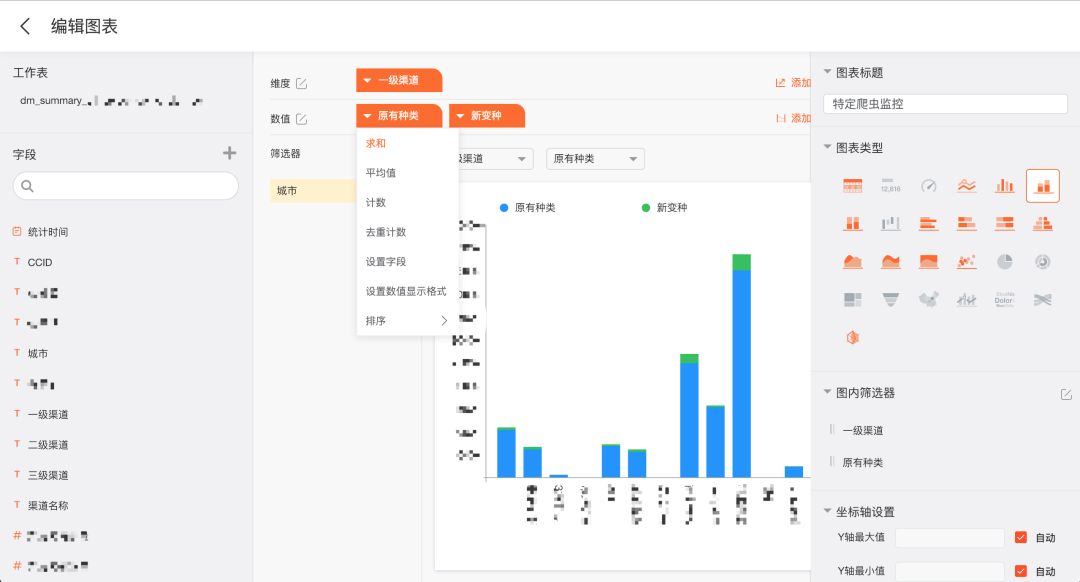The image size is (1080, 582).
Task: Select the 100% stacked area chart type
Action: 928,261
